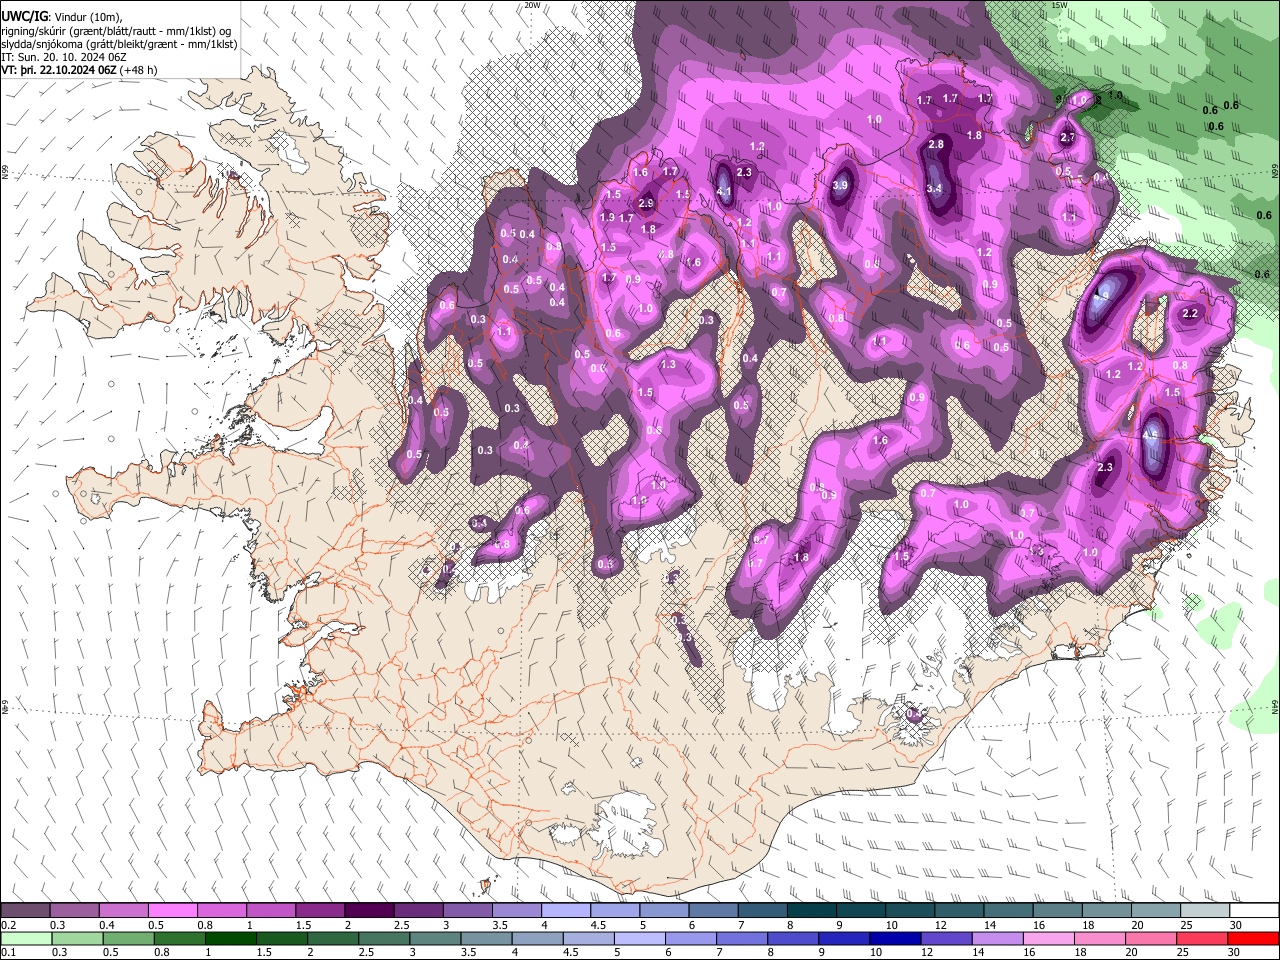Screen dimensions: 1280x960
Task: Click the 64N latitude label on the right edge
Action: pos(1275,707)
